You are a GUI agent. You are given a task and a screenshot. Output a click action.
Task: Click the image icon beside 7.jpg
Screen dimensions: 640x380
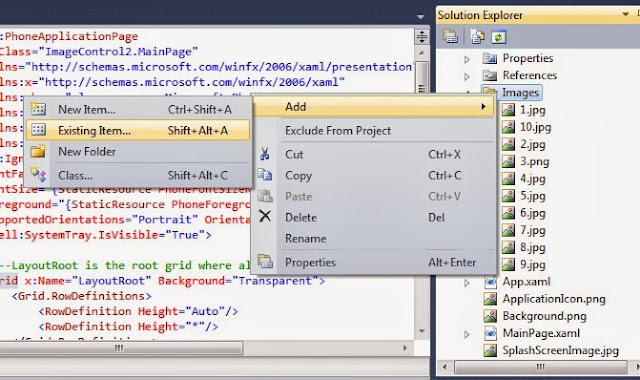point(508,230)
